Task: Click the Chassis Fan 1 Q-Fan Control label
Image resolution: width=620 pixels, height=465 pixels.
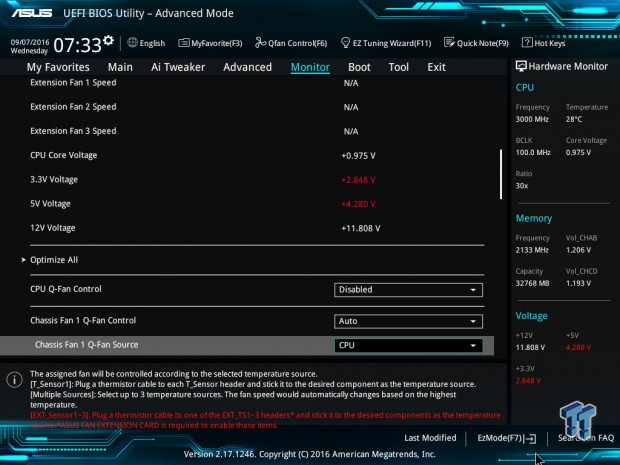Action: pos(83,320)
